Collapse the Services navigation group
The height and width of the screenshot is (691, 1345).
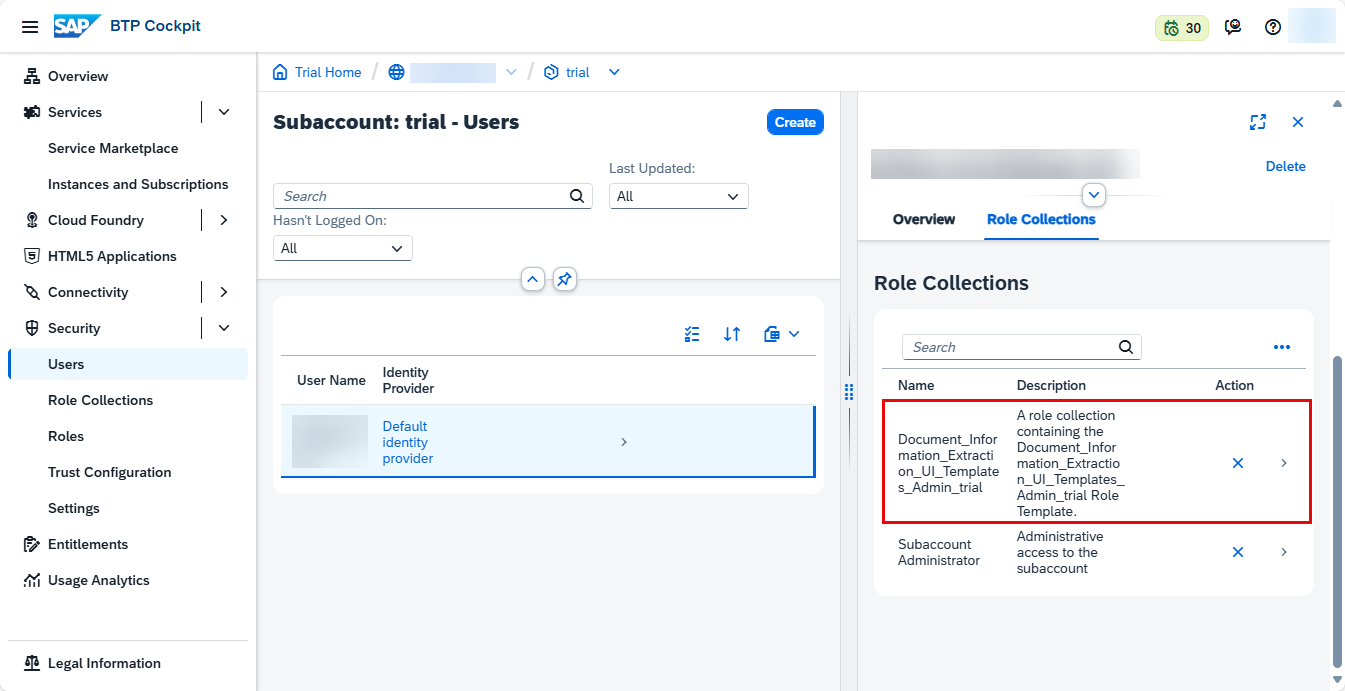(x=224, y=112)
